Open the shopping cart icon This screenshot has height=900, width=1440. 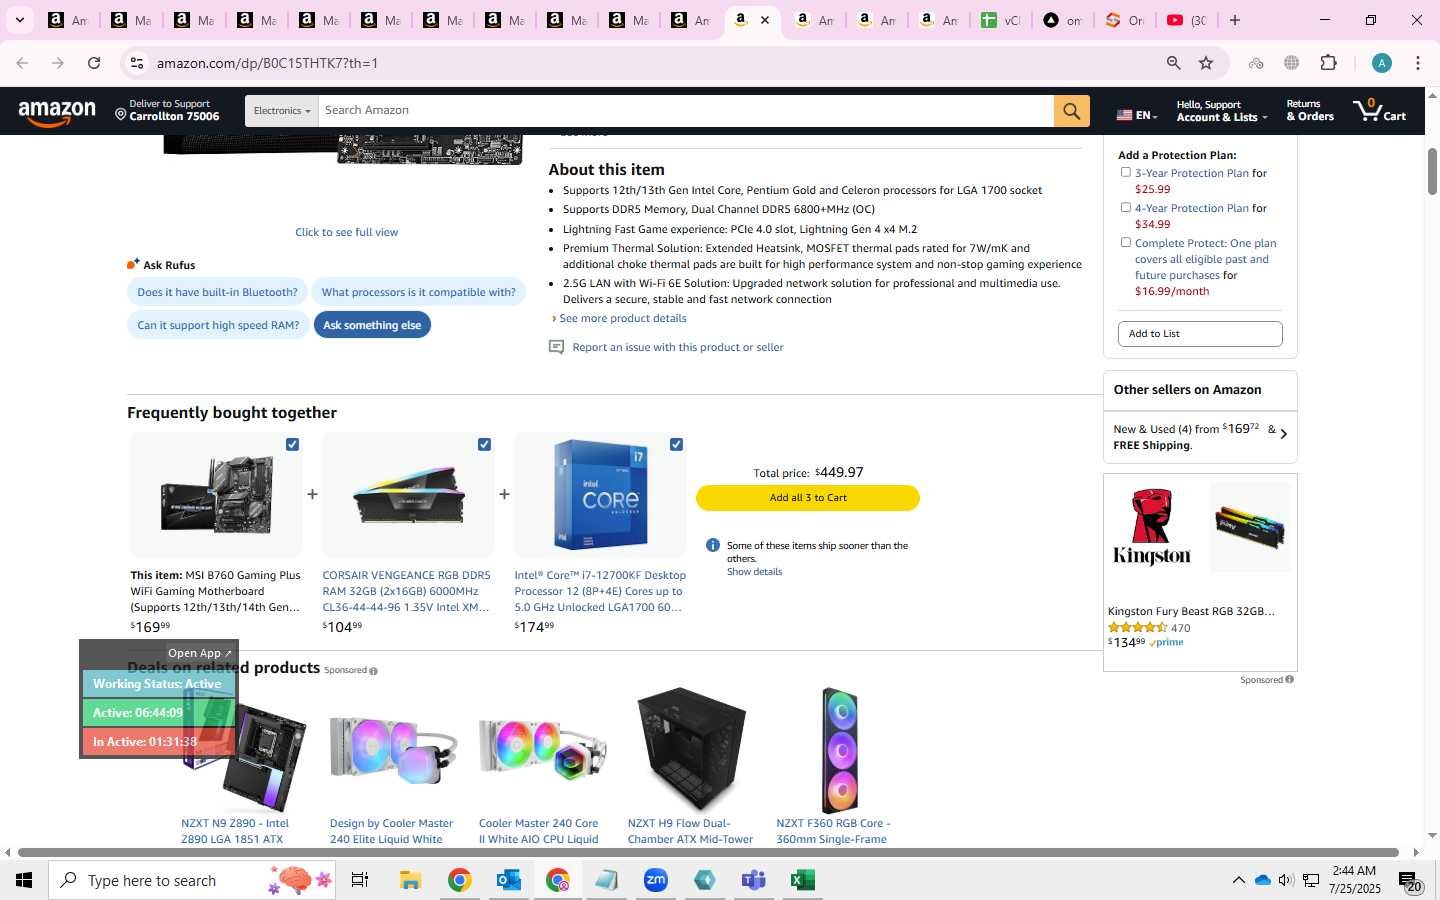(1379, 110)
